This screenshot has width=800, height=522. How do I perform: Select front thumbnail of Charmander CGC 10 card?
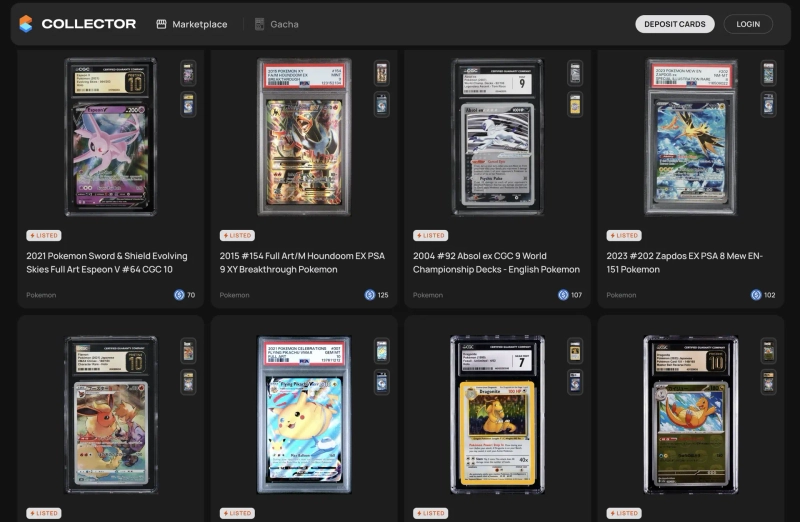click(768, 351)
